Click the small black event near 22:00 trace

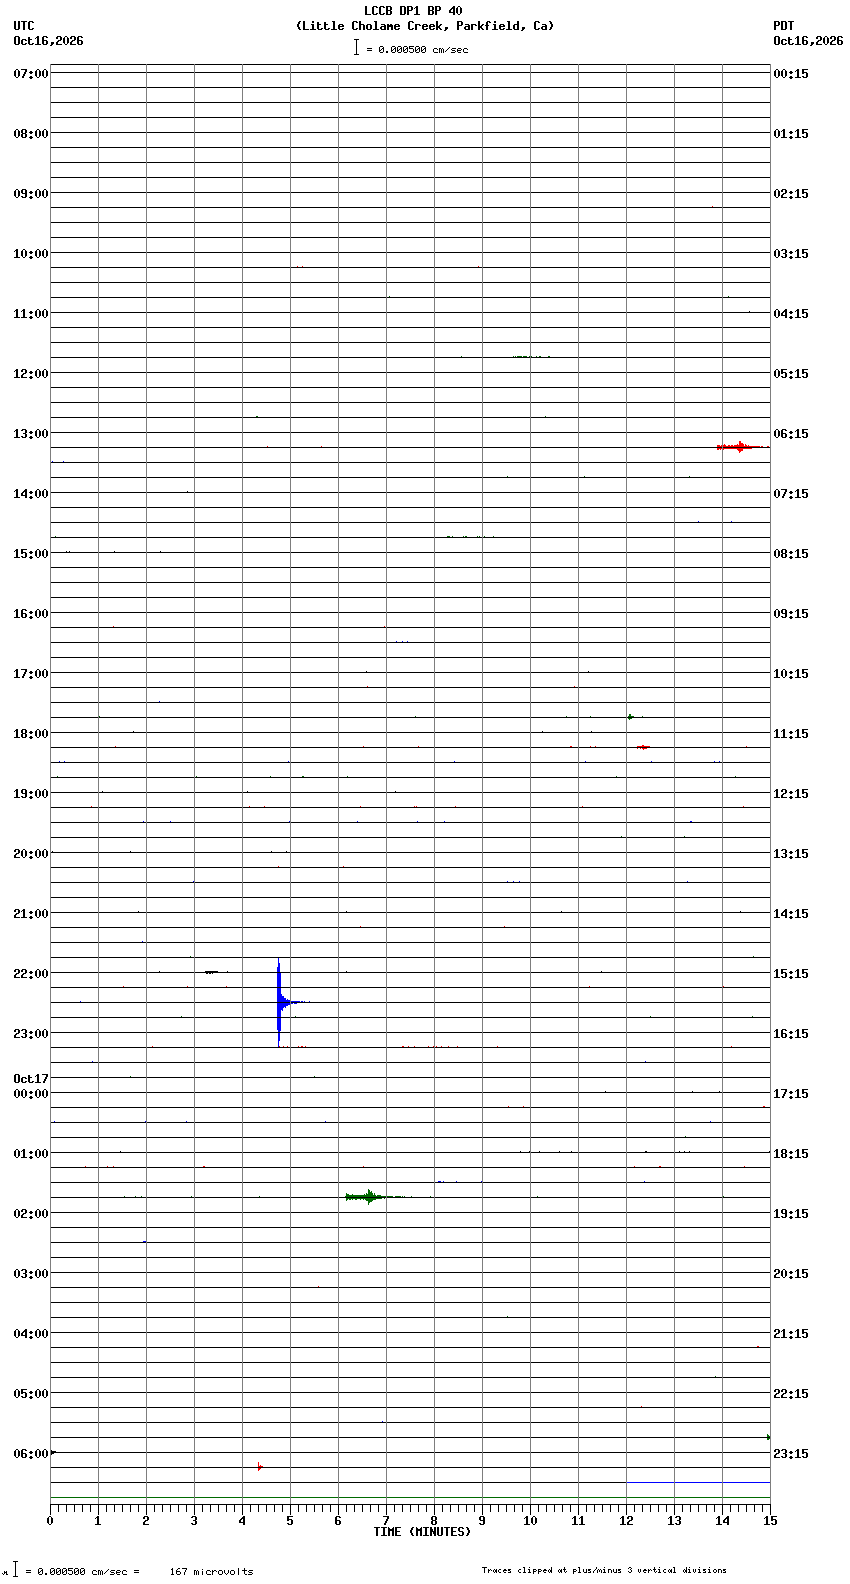[211, 972]
